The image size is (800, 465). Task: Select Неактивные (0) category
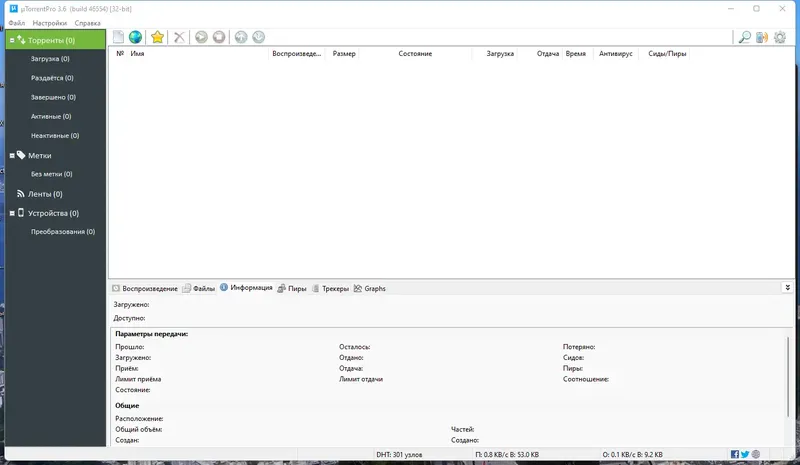(x=55, y=135)
